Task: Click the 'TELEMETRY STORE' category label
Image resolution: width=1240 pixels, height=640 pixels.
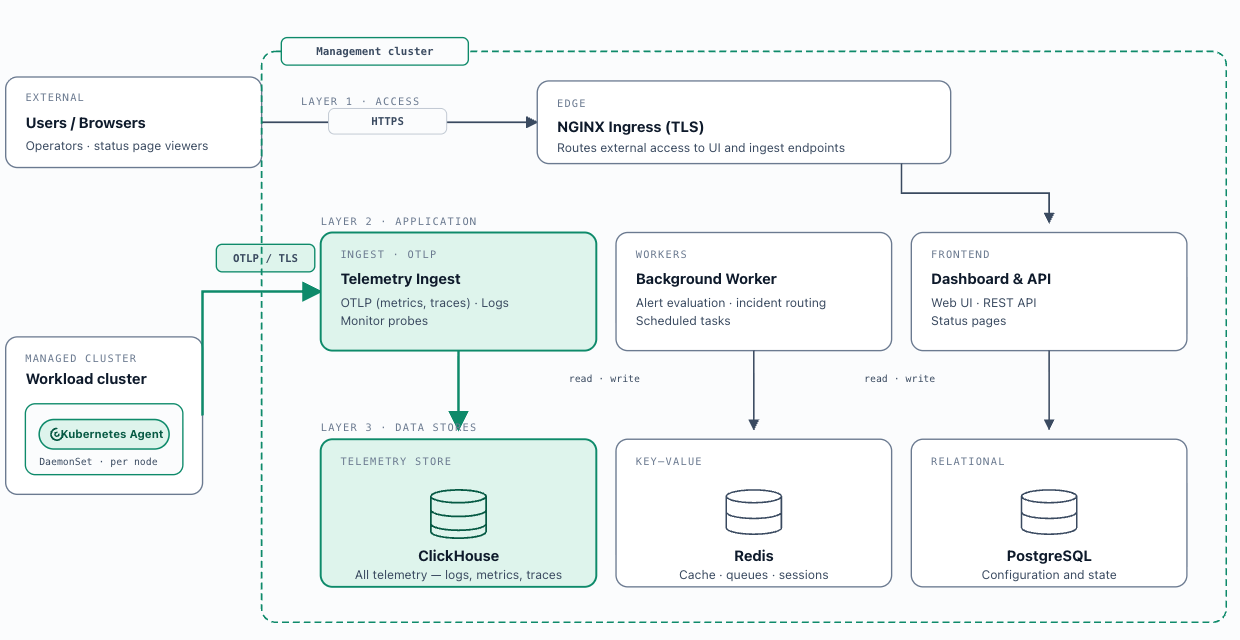Action: [396, 461]
